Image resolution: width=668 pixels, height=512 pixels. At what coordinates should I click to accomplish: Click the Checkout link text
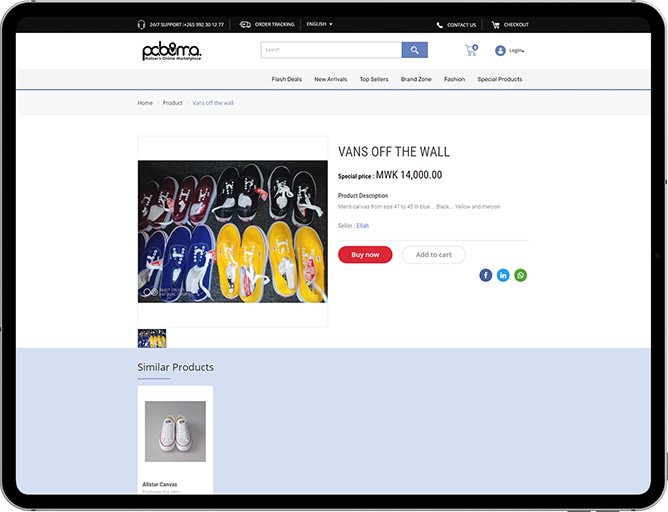click(516, 25)
